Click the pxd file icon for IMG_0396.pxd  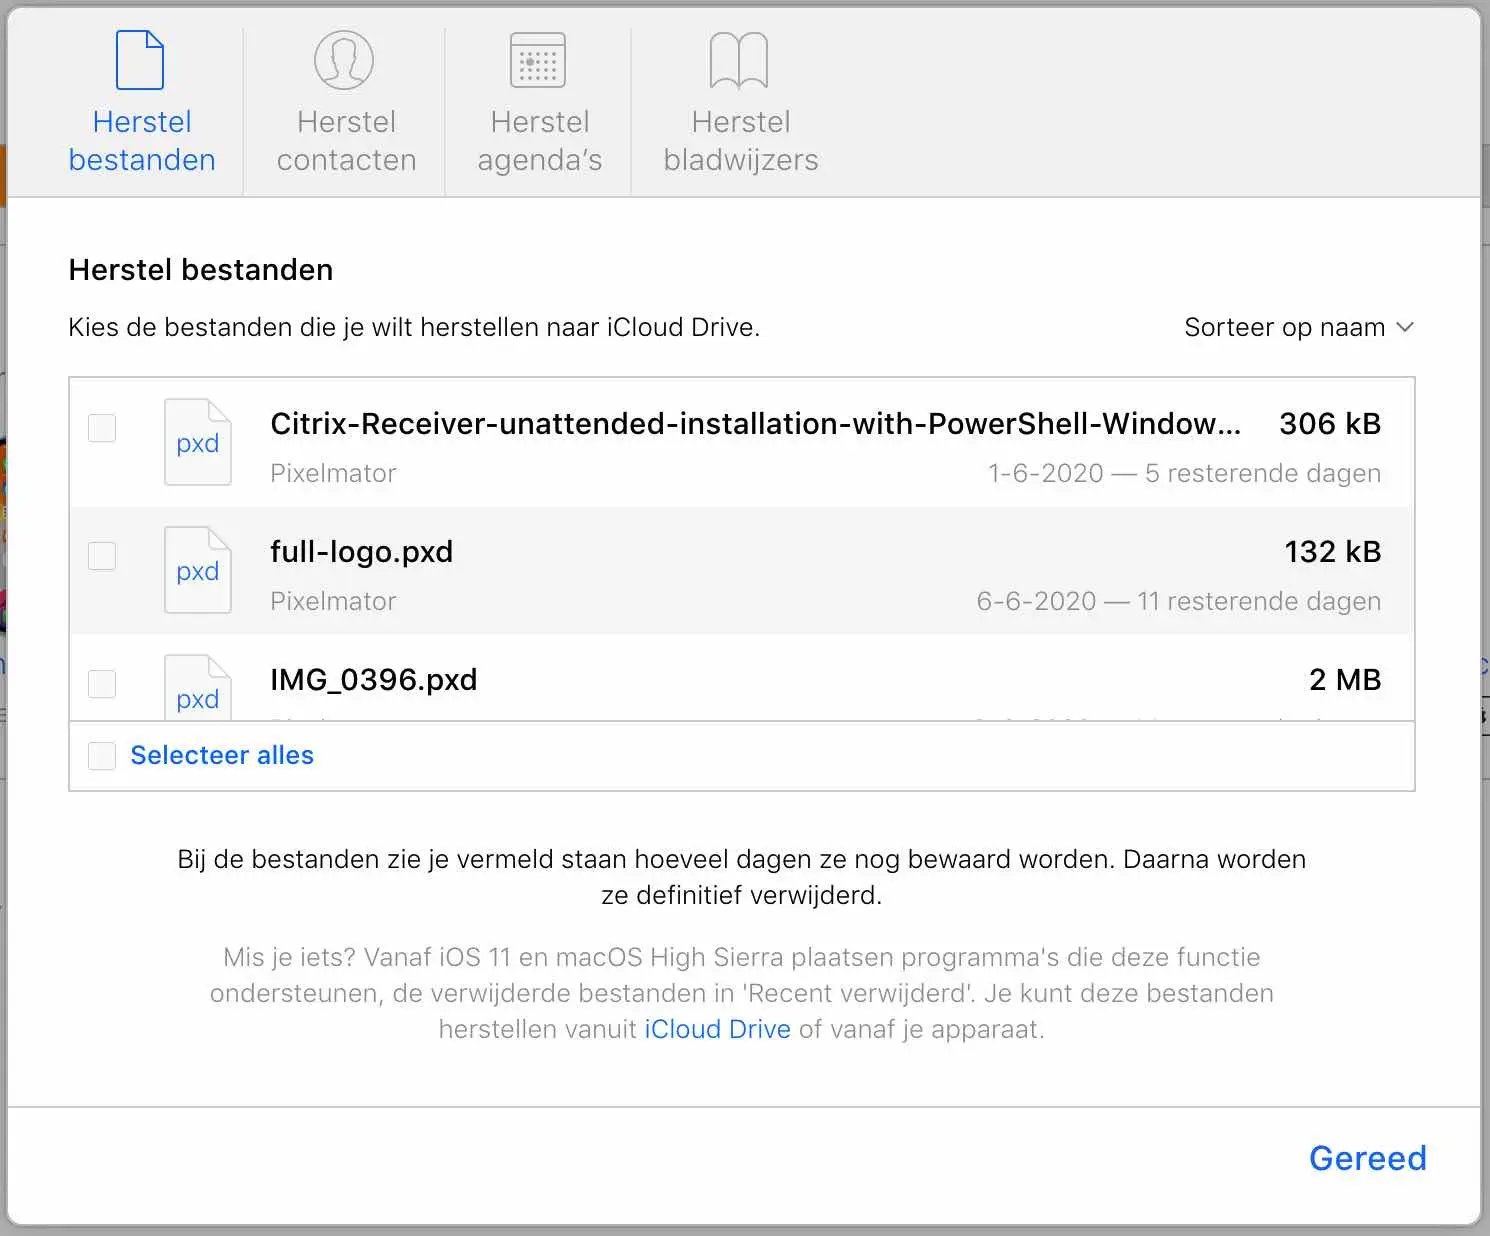click(x=198, y=687)
